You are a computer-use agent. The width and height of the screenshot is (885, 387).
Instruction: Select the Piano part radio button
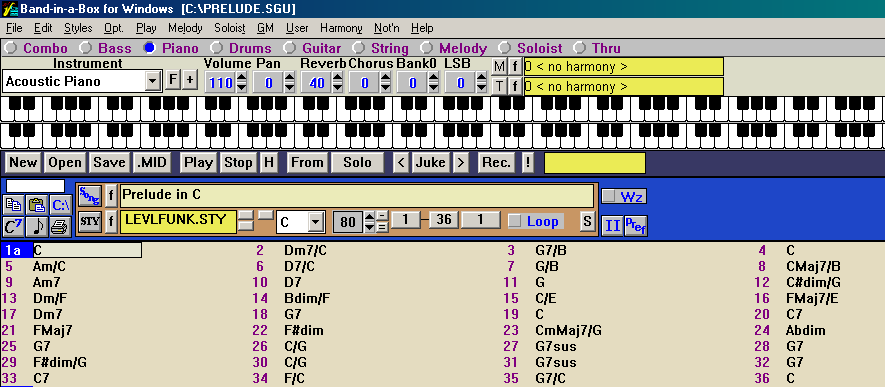pos(150,48)
